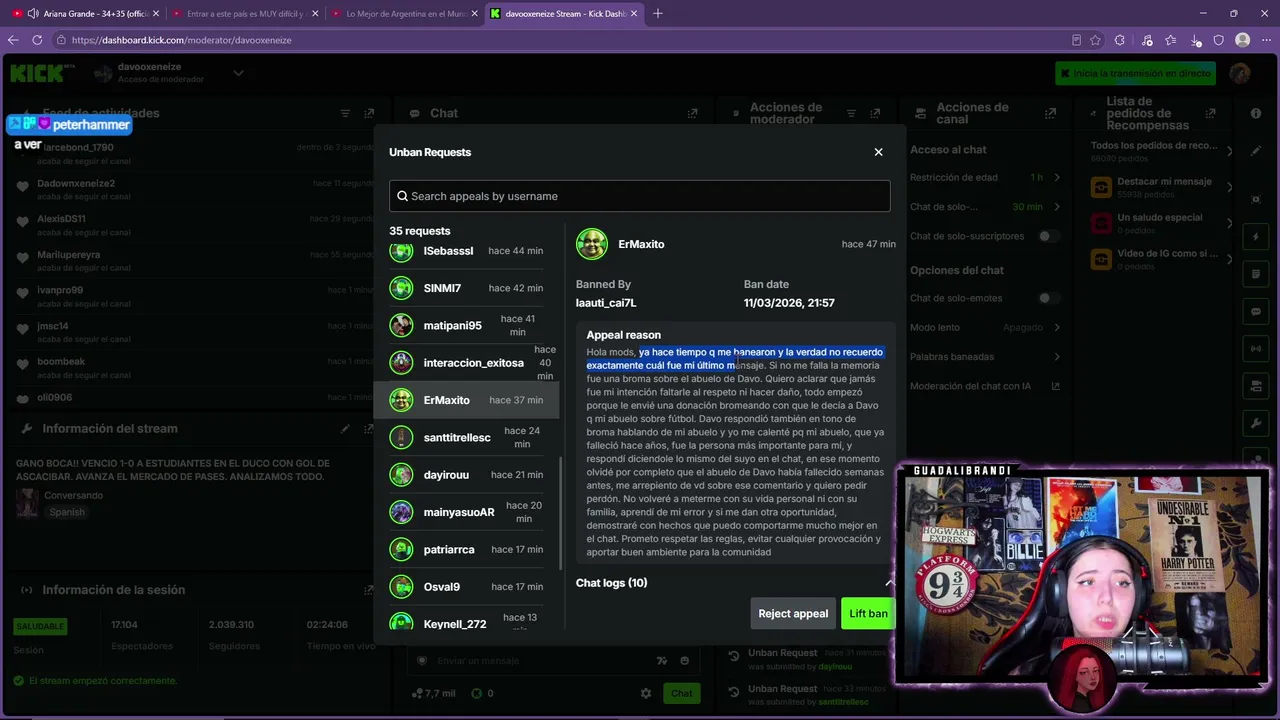Select dayirouu unban request
1280x720 pixels.
(466, 474)
